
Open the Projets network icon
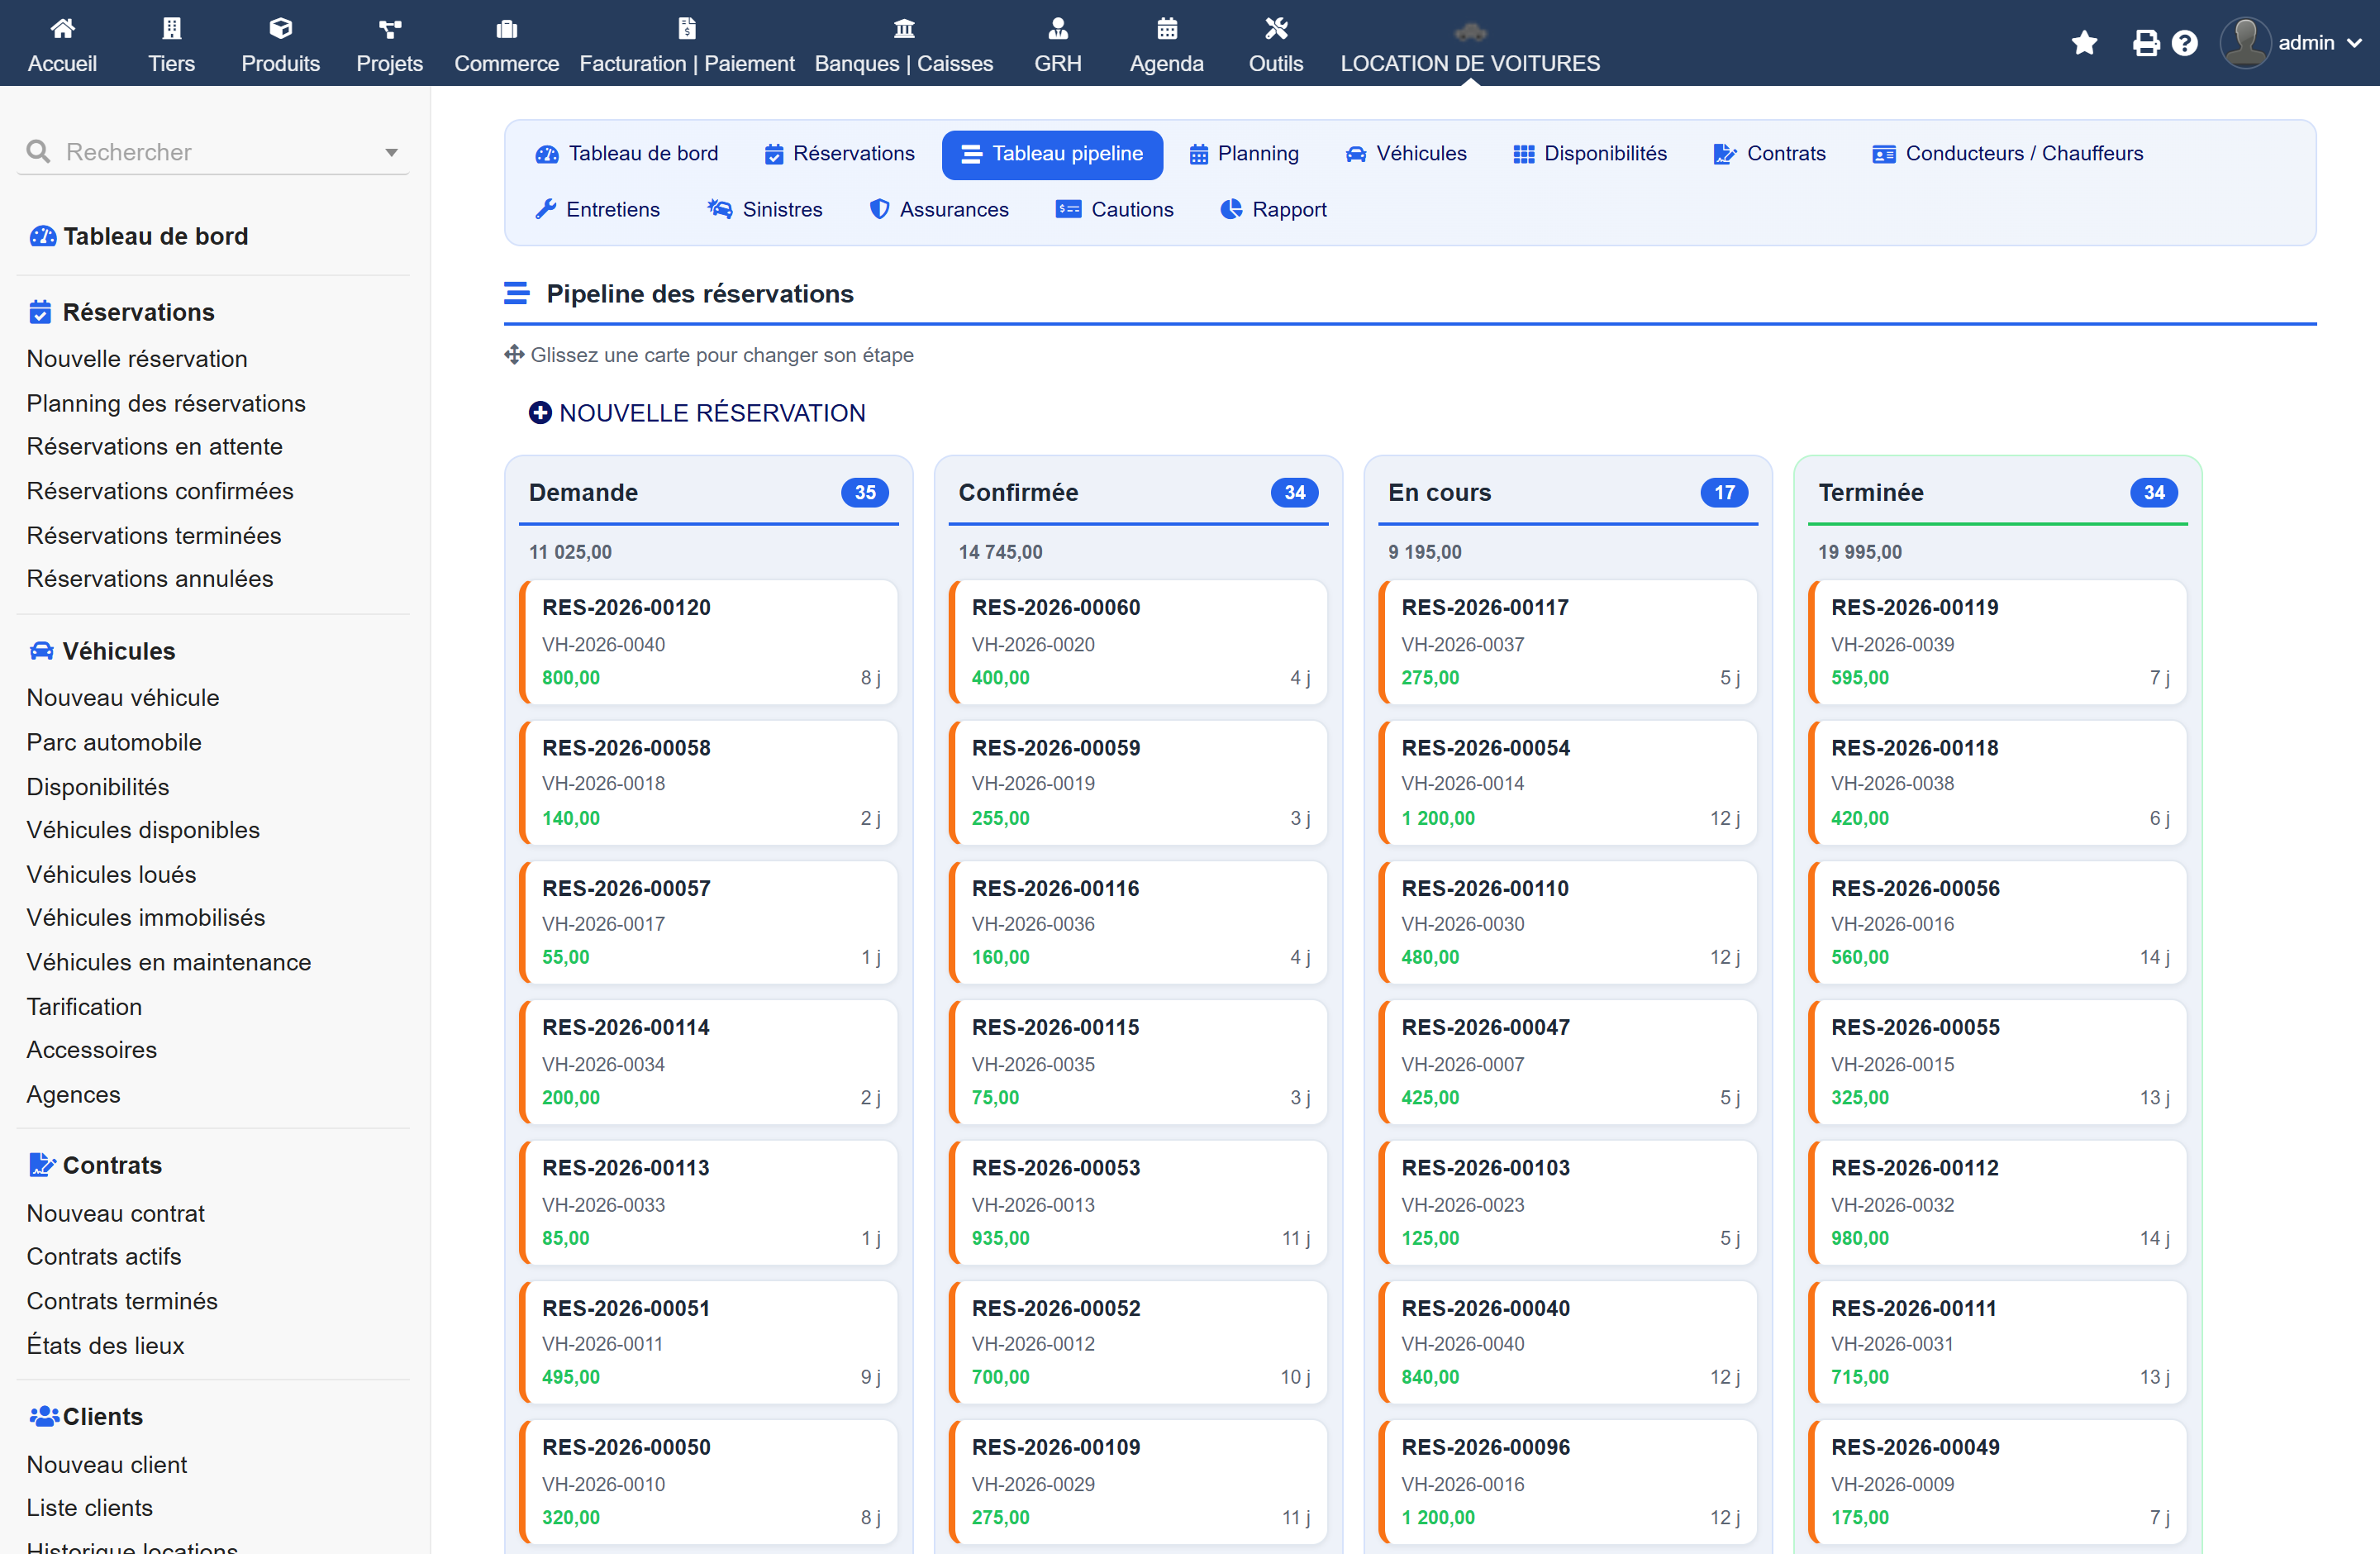(x=390, y=28)
